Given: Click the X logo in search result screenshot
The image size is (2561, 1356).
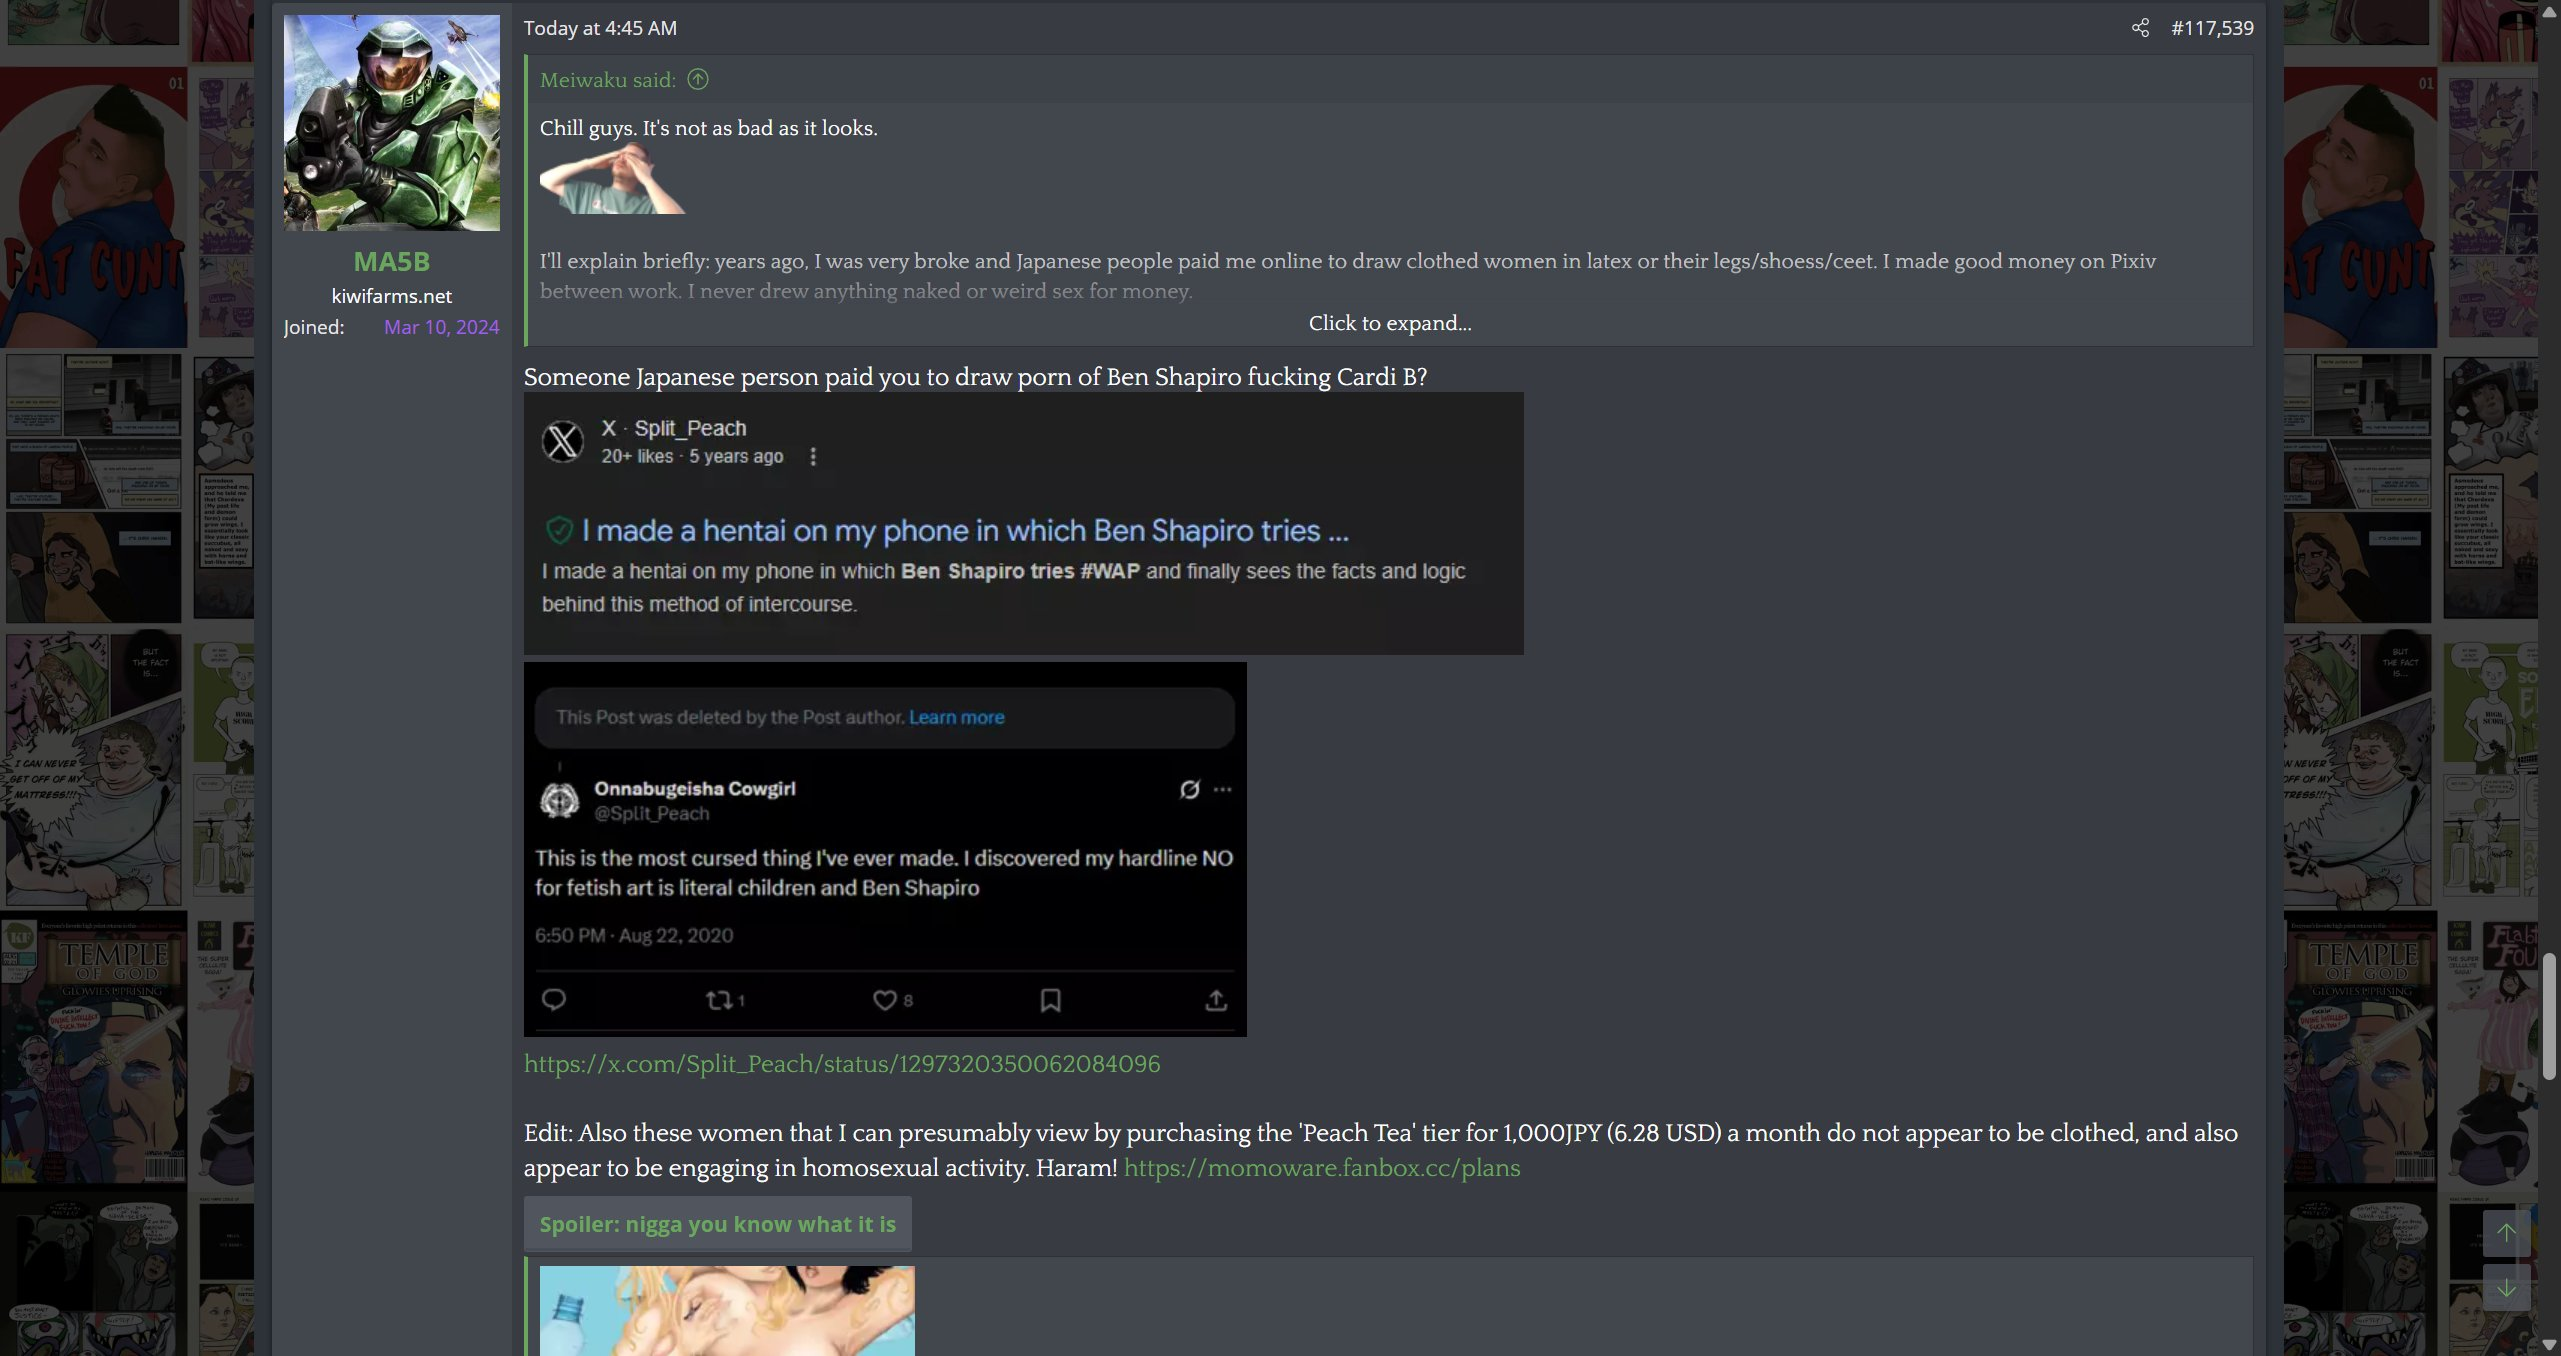Looking at the screenshot, I should click(x=563, y=441).
